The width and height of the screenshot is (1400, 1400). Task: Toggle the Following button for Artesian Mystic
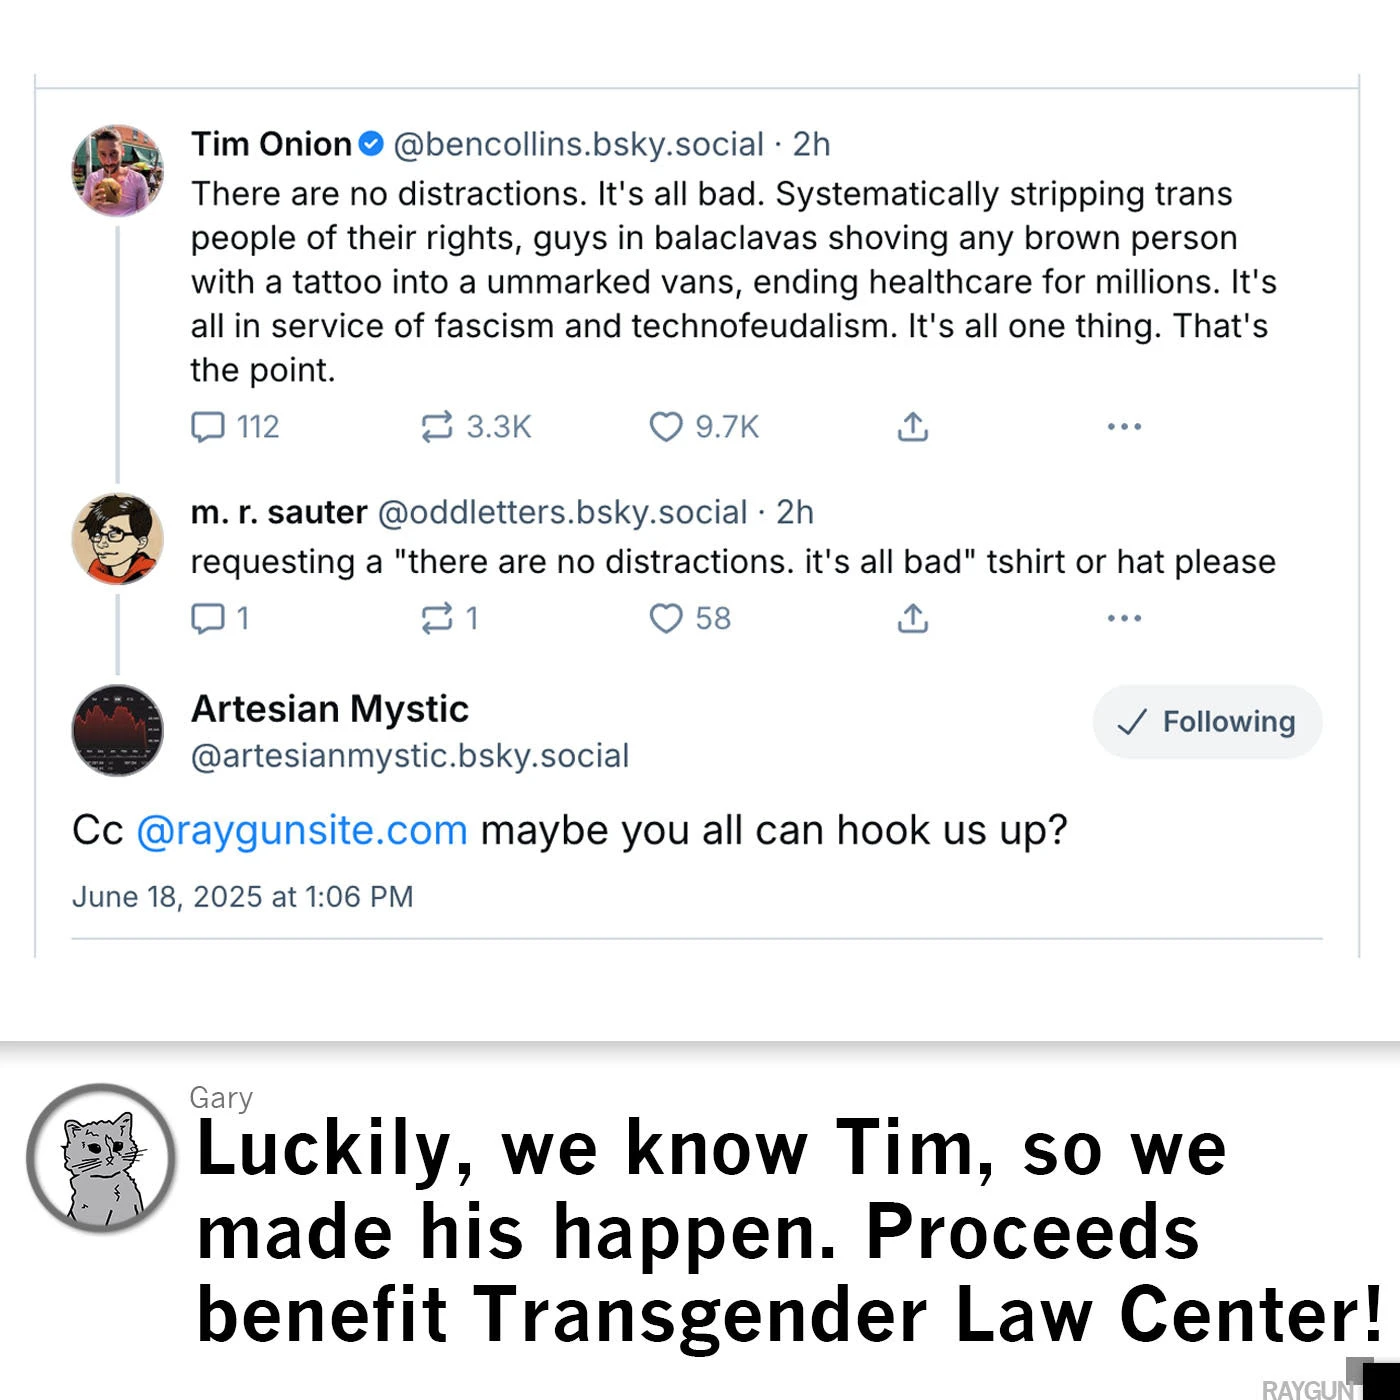[1207, 722]
